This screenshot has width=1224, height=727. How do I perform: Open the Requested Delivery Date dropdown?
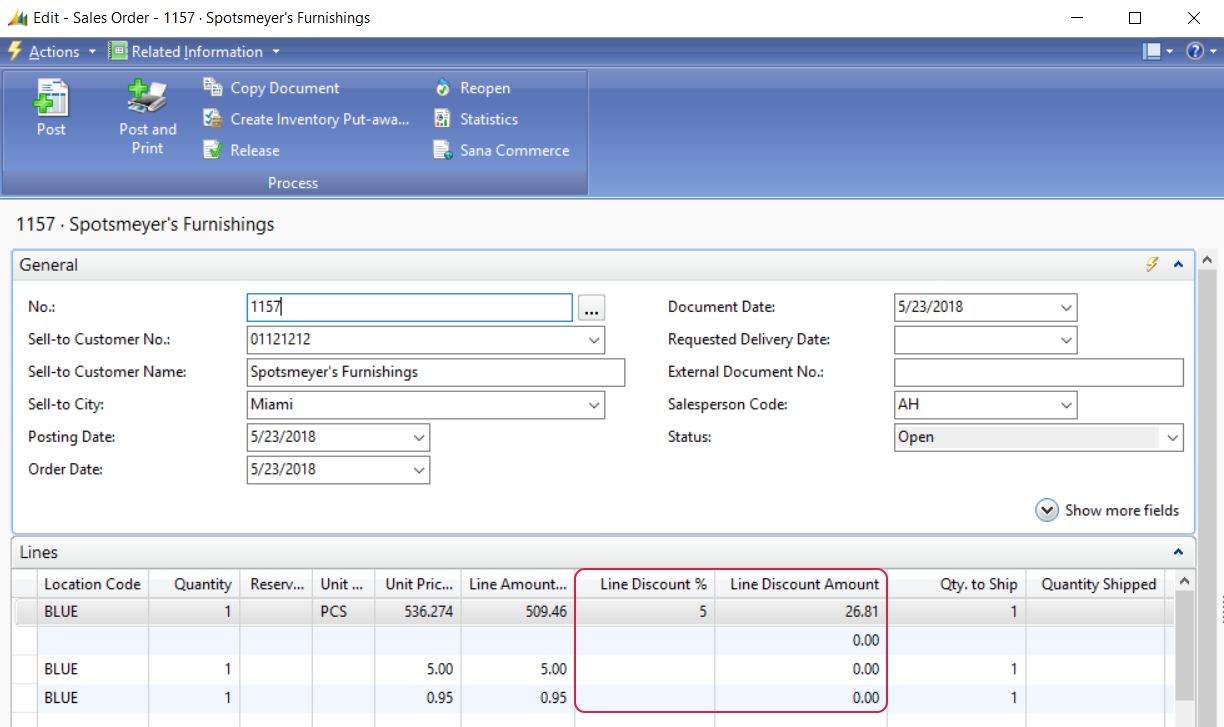1067,340
